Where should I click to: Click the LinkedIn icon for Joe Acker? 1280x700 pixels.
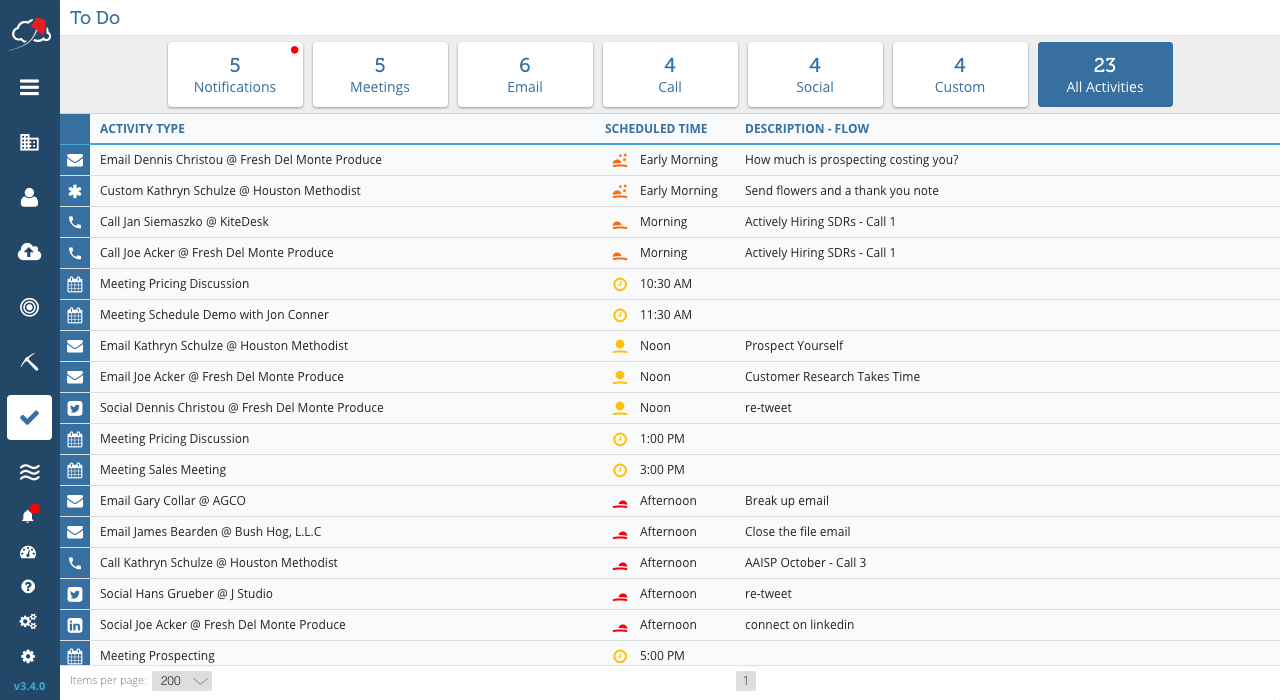(x=75, y=625)
